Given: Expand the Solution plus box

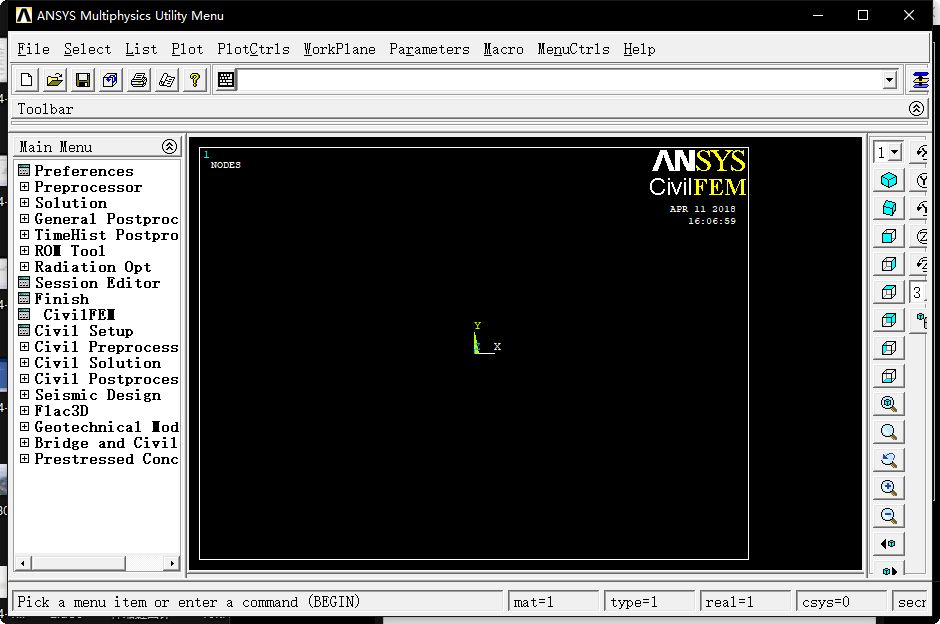Looking at the screenshot, I should coord(24,203).
